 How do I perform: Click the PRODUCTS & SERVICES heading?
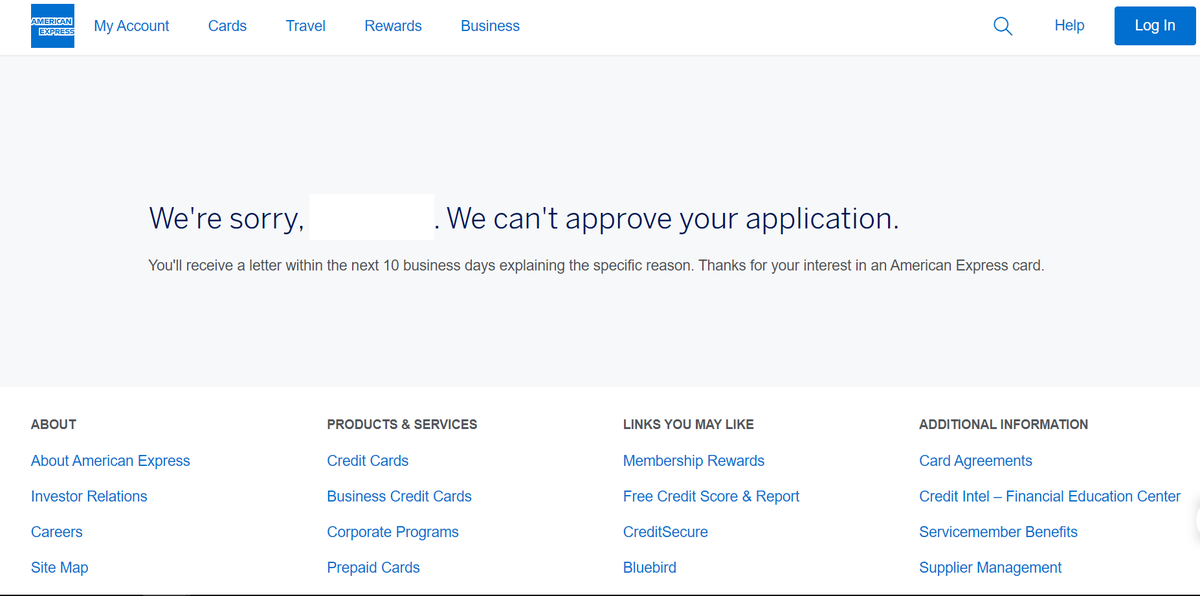point(402,424)
